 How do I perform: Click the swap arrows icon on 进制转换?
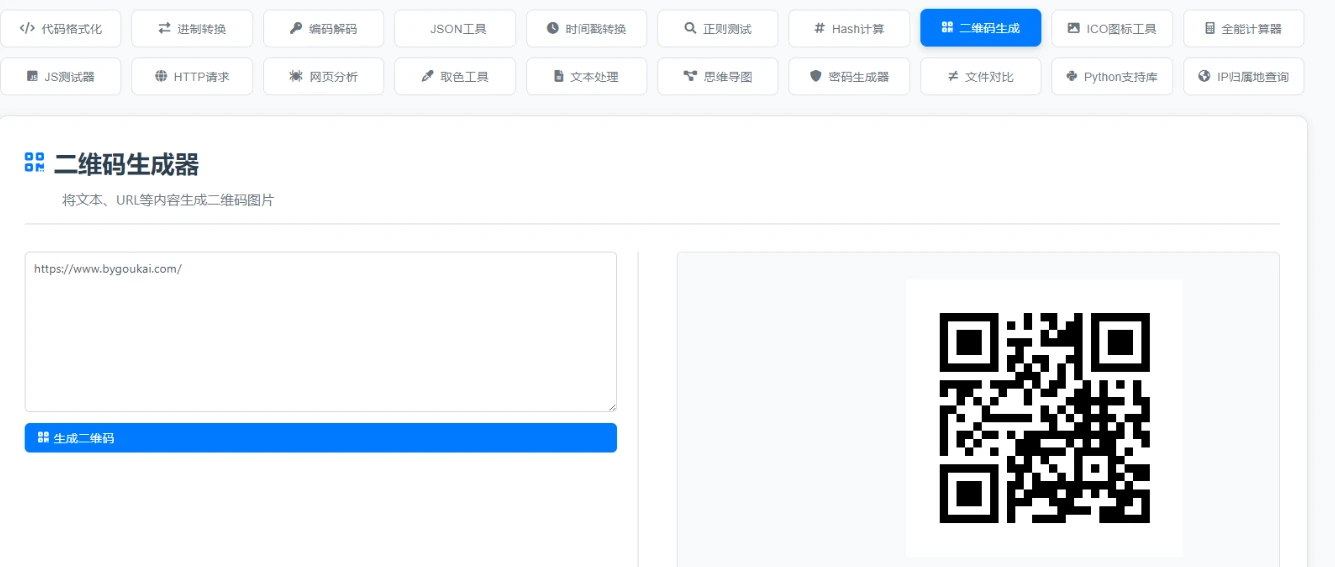[164, 29]
